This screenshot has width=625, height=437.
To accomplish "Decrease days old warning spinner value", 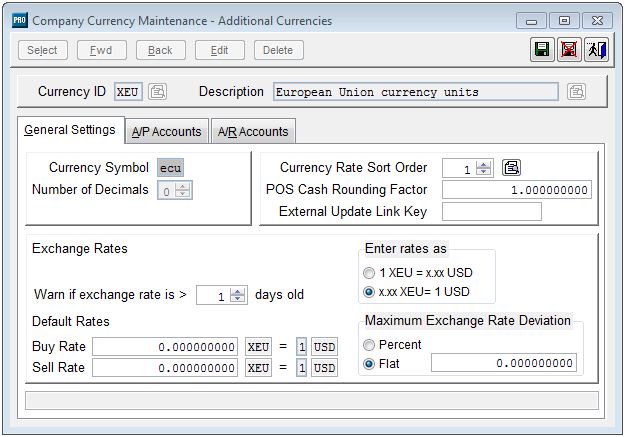I will pos(238,299).
